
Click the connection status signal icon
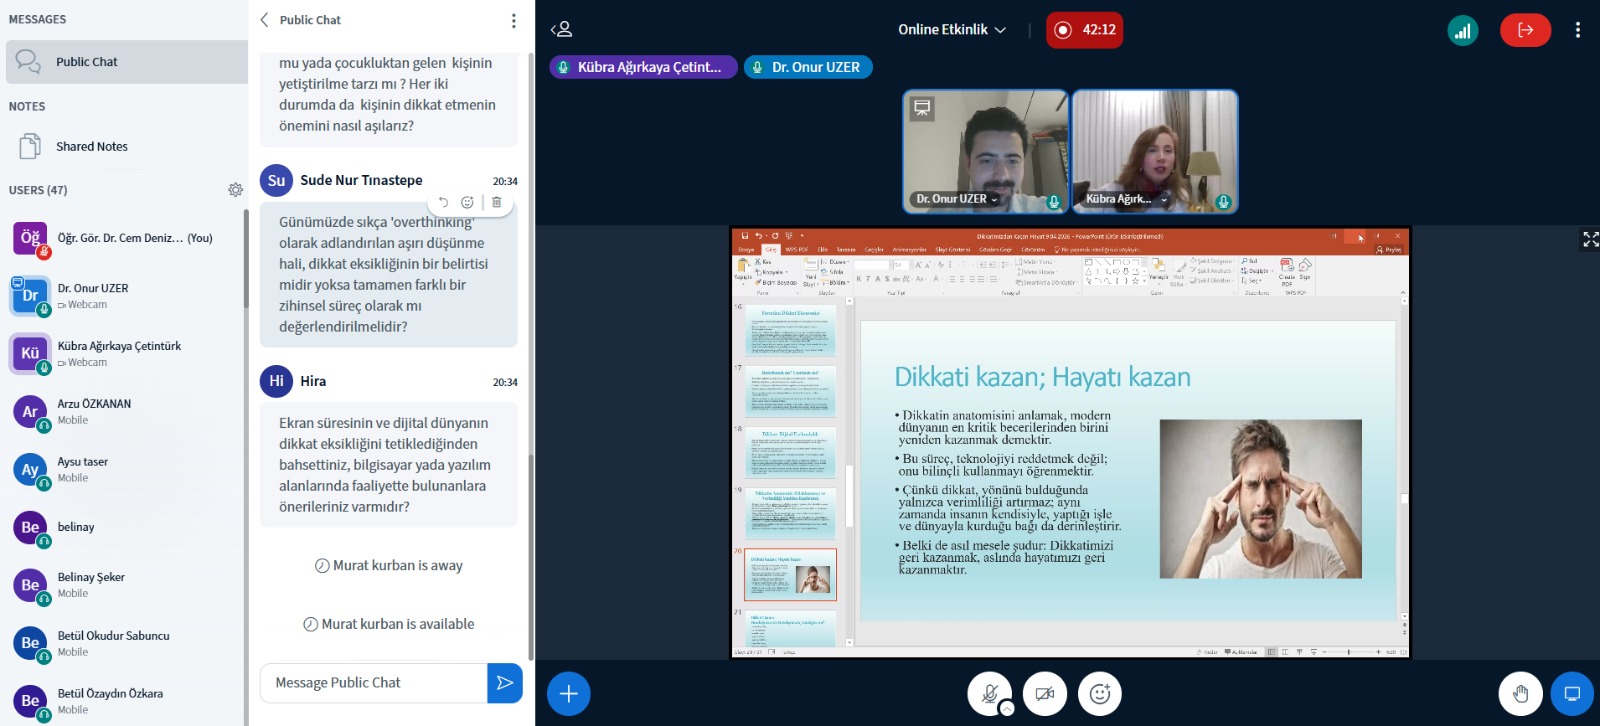(x=1462, y=30)
